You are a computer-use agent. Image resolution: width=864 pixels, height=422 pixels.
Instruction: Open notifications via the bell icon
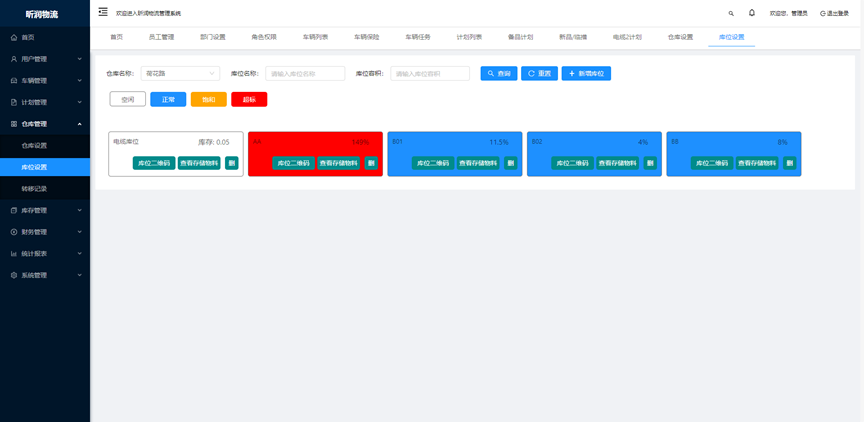(752, 13)
